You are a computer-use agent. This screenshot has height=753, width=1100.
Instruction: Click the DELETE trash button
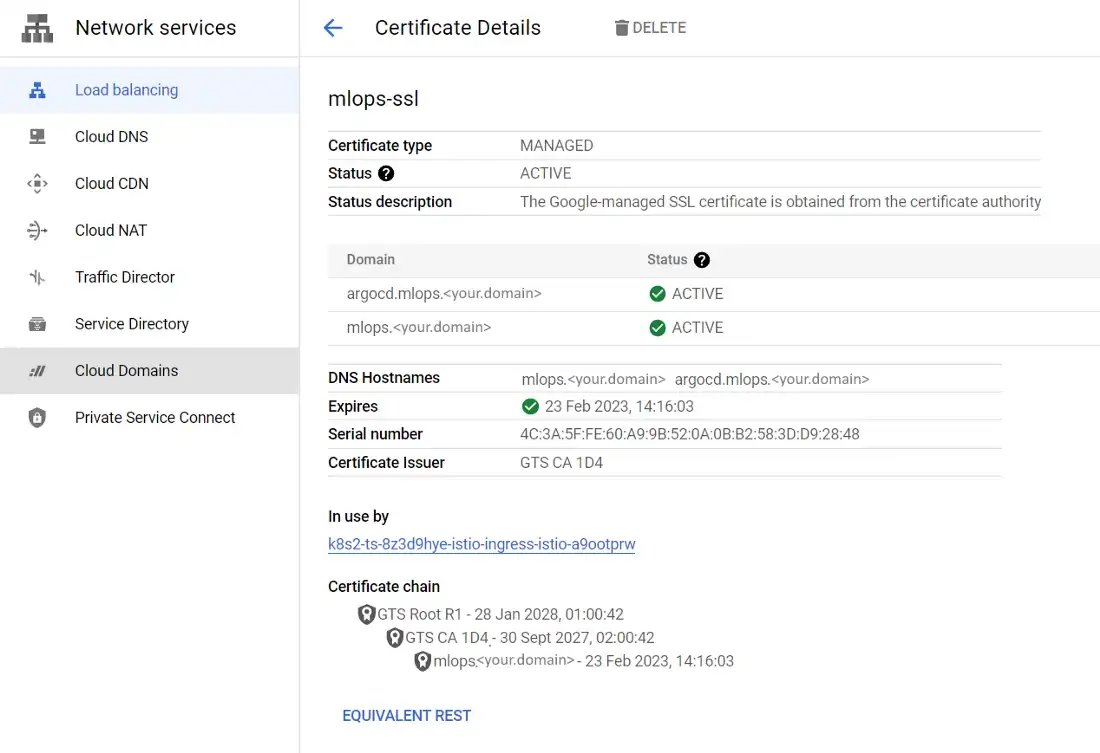point(650,28)
